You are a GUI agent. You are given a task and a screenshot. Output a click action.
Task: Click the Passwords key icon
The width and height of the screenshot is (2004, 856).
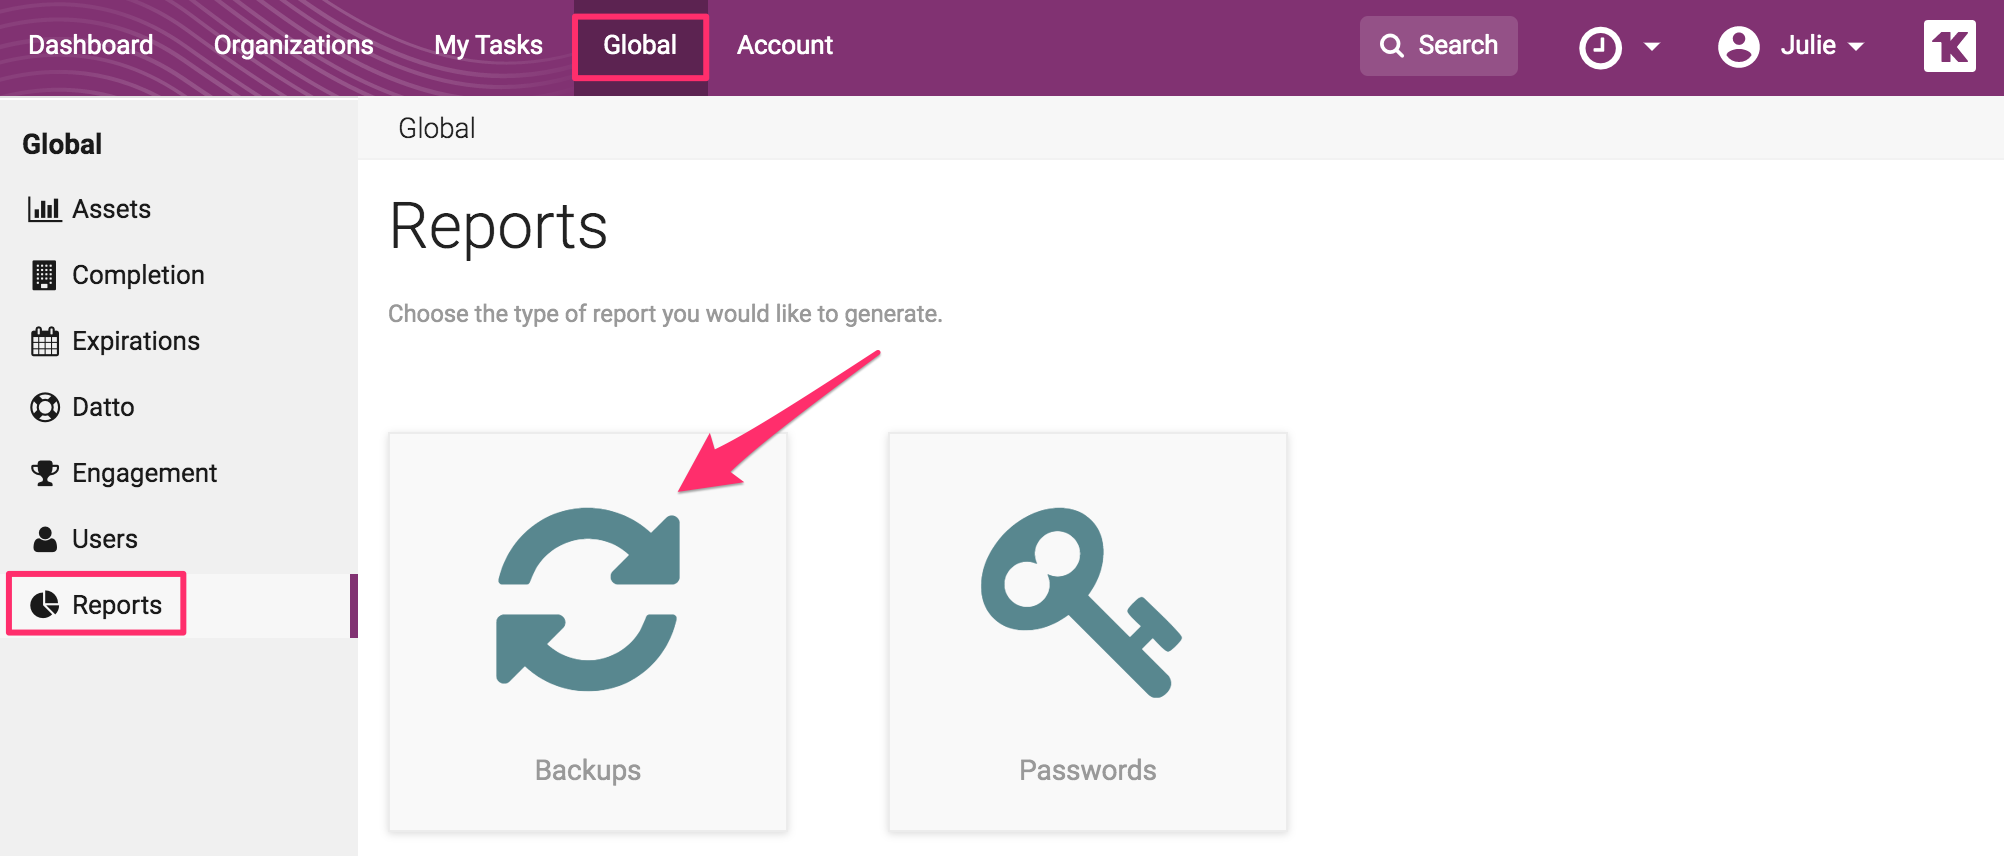[1080, 600]
